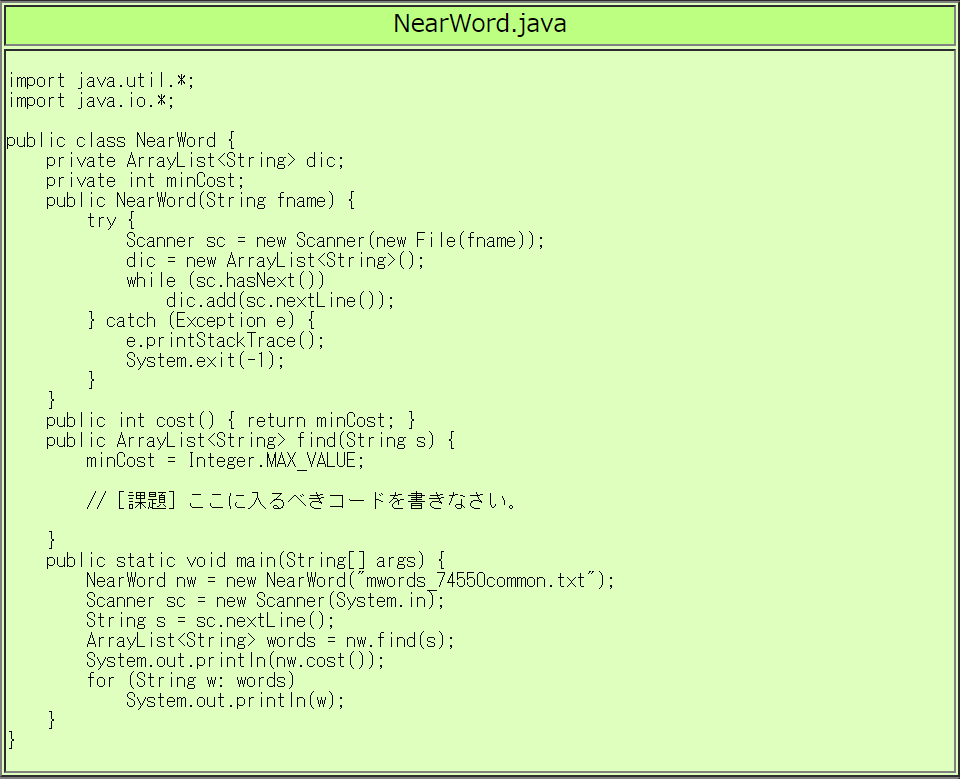Click the catch (Exception e) line
The width and height of the screenshot is (961, 779).
200,321
